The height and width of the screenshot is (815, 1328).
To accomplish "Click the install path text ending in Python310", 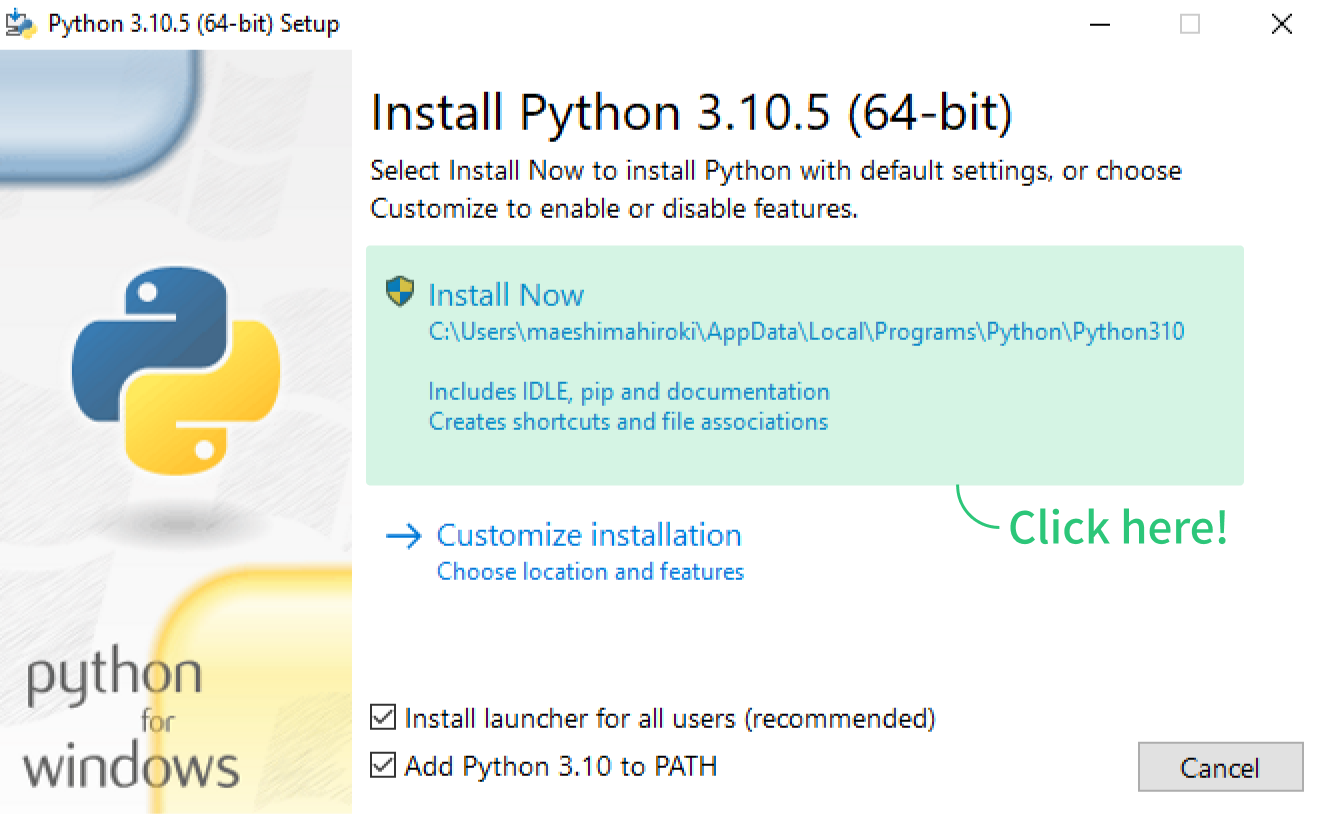I will pyautogui.click(x=806, y=332).
